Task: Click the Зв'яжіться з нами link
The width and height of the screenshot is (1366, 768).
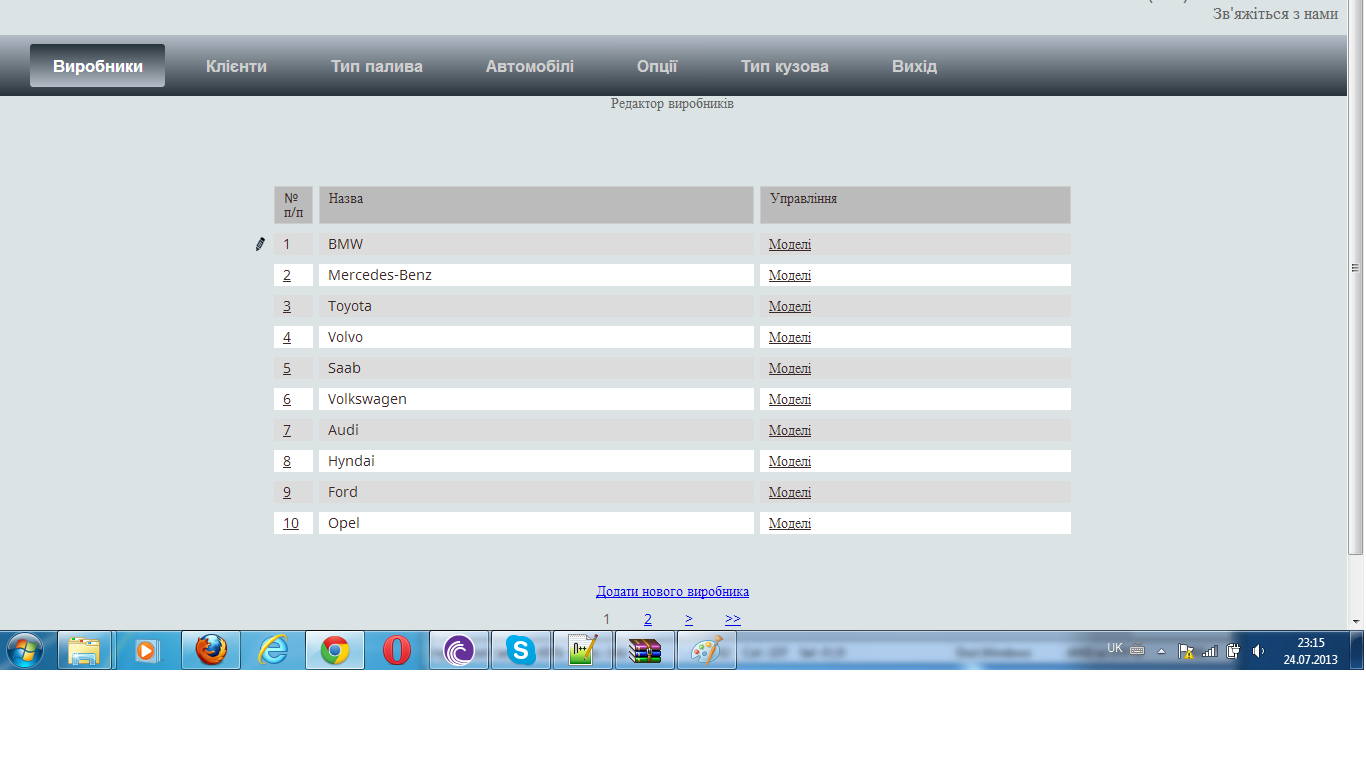Action: (1275, 14)
